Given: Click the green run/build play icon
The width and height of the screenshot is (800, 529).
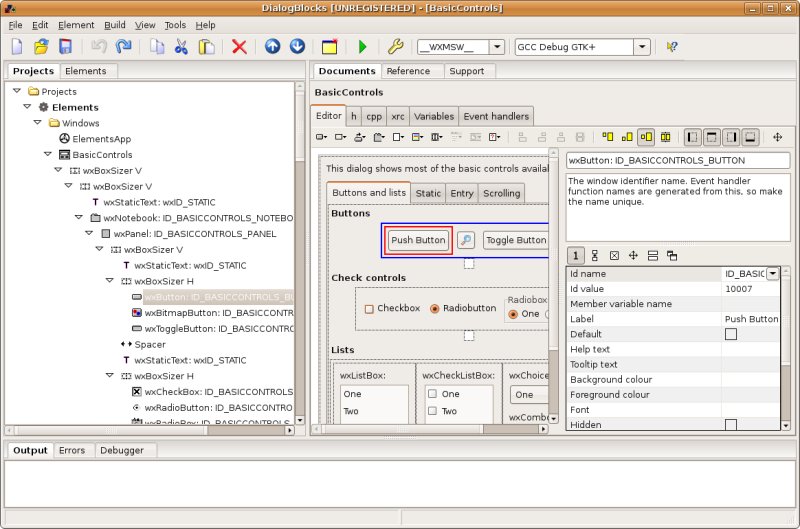Looking at the screenshot, I should (x=362, y=47).
